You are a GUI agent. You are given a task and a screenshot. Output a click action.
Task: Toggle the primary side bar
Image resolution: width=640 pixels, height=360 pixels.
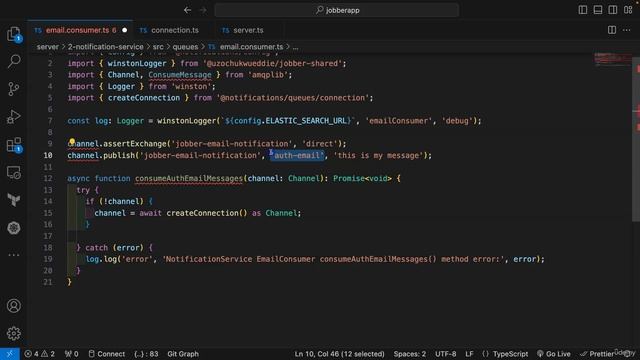point(583,10)
